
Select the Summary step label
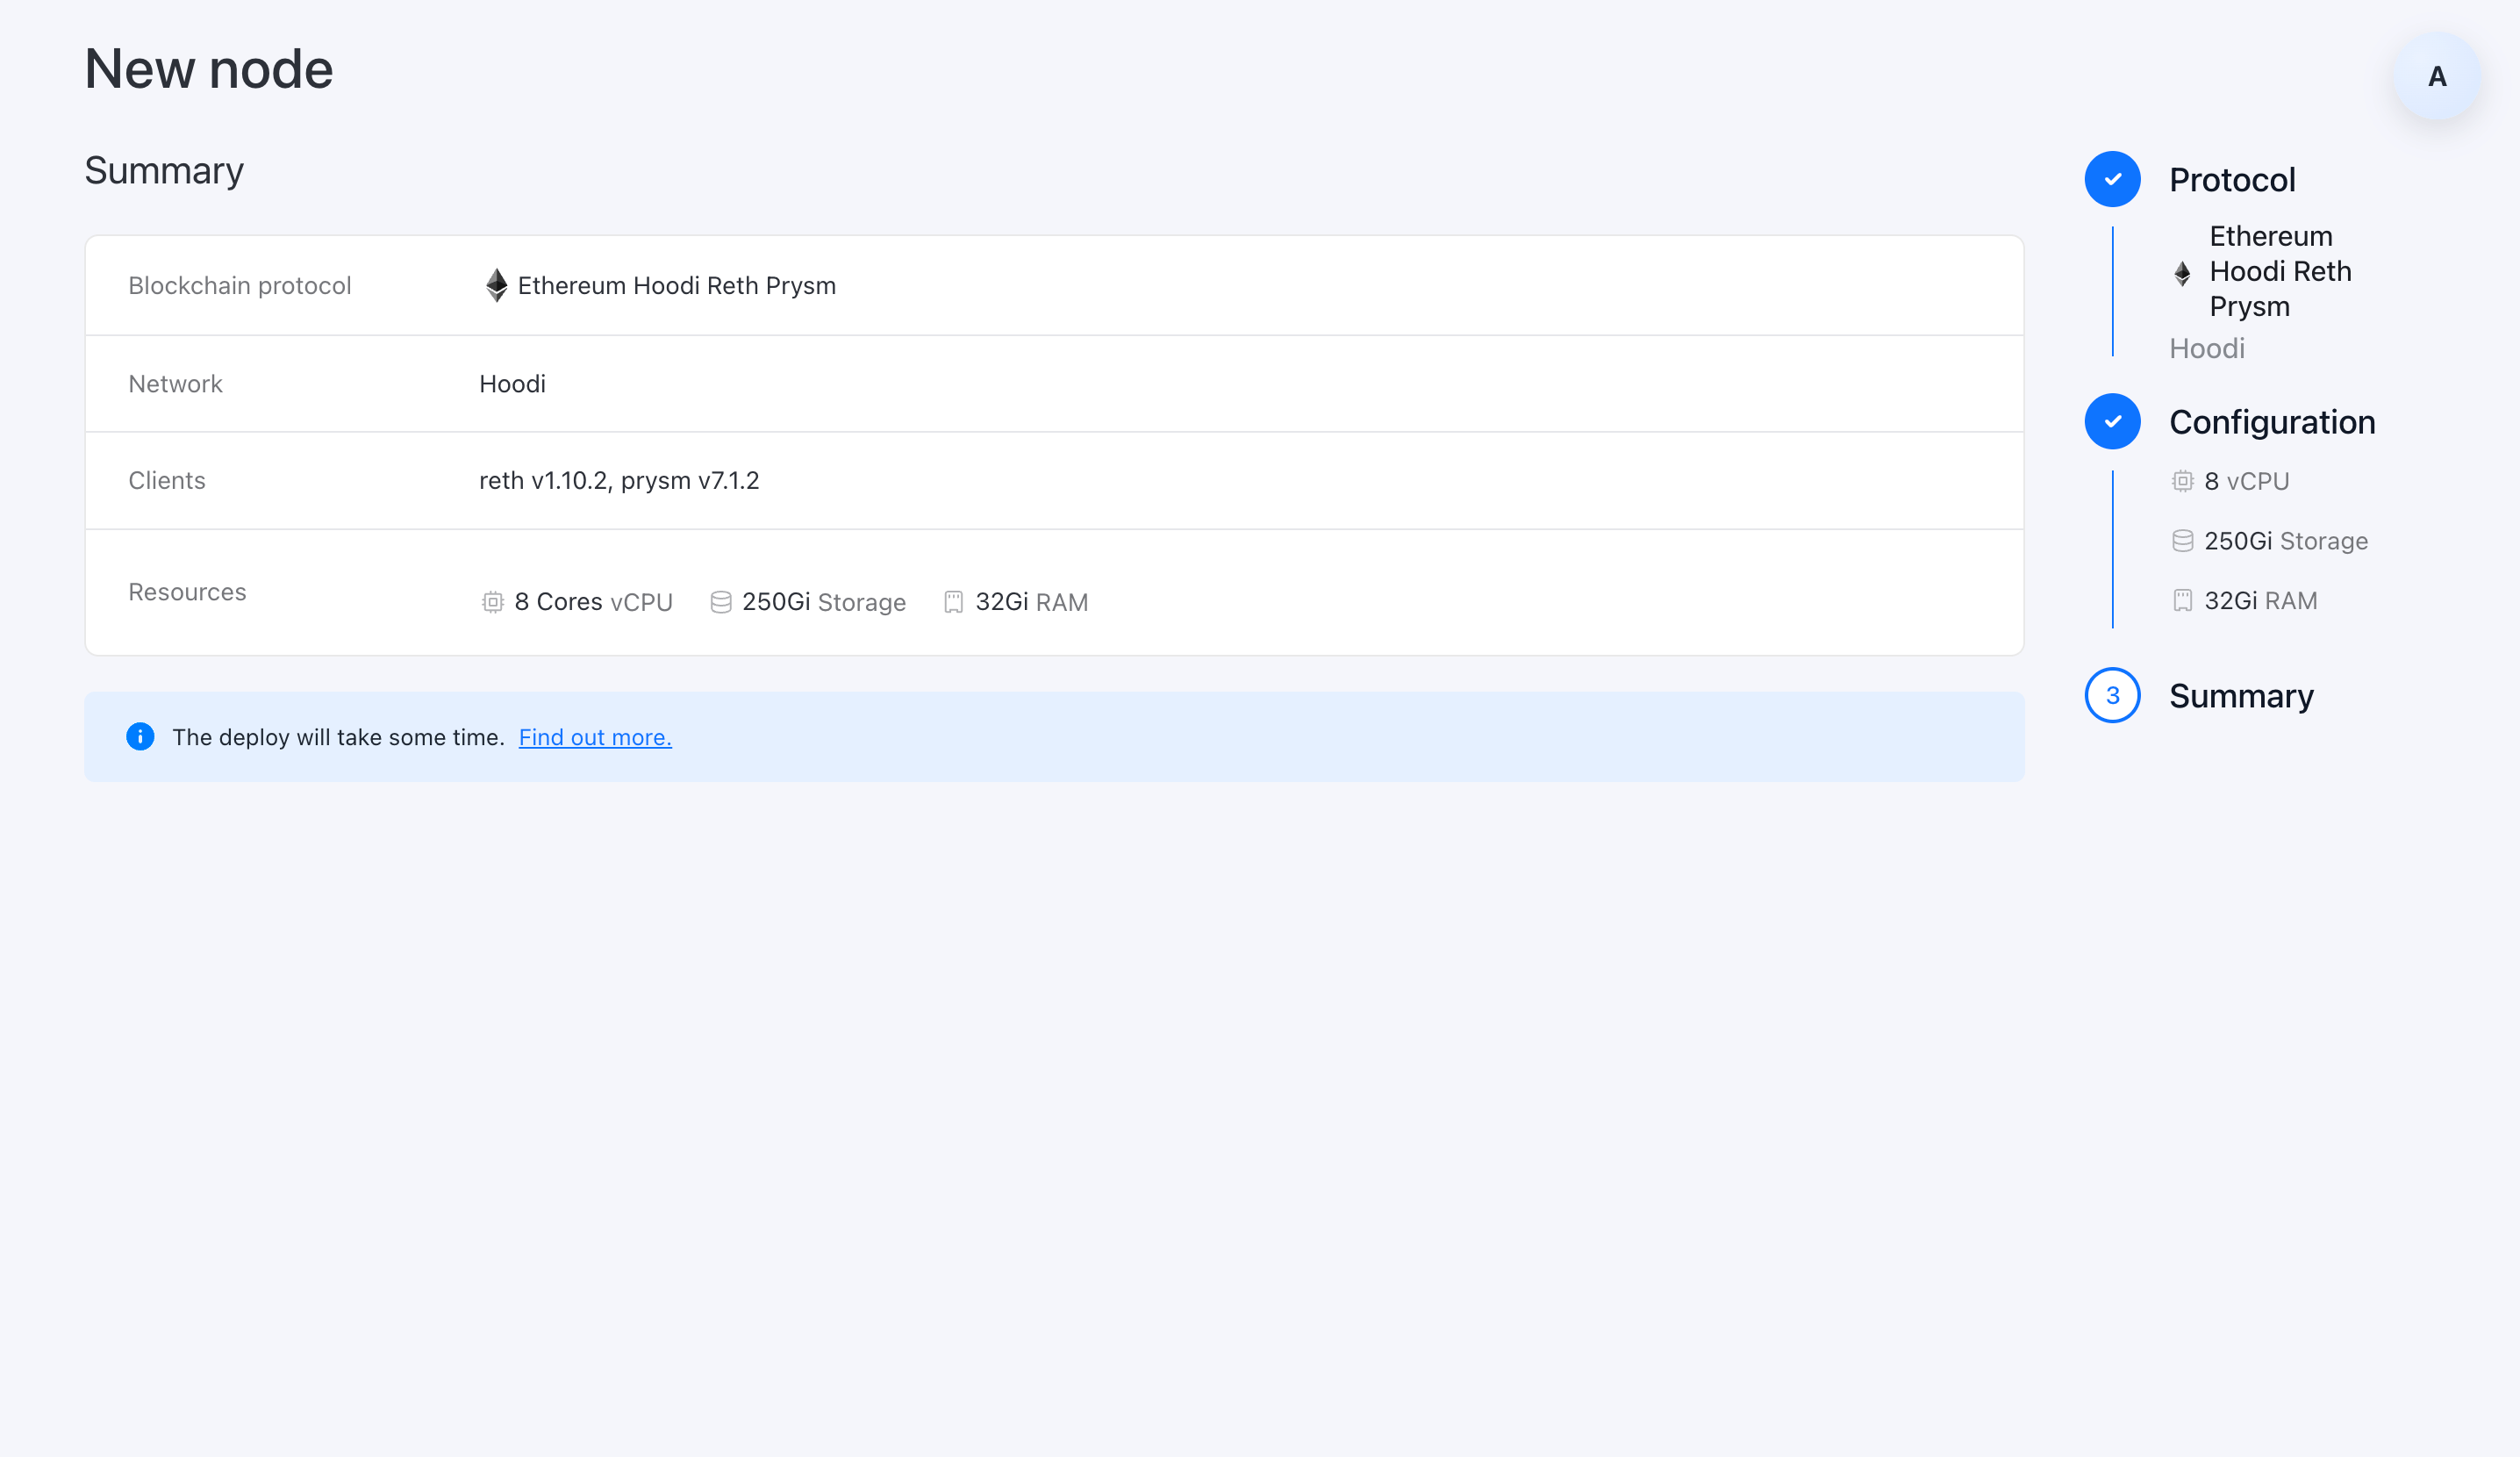[x=2241, y=696]
